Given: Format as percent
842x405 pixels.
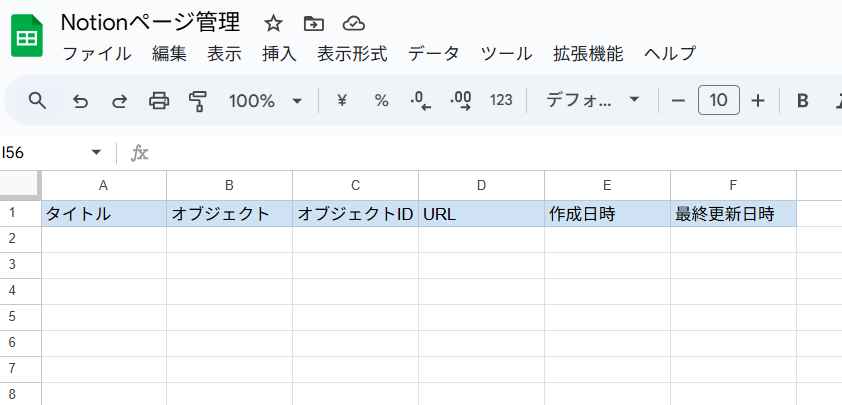Looking at the screenshot, I should pos(381,100).
